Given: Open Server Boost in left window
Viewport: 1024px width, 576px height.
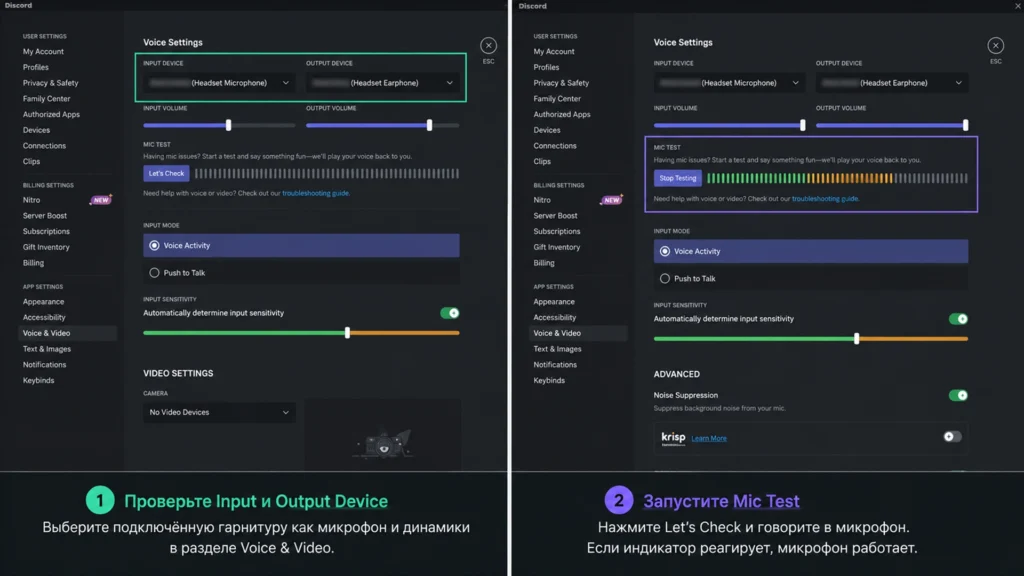Looking at the screenshot, I should pyautogui.click(x=44, y=216).
